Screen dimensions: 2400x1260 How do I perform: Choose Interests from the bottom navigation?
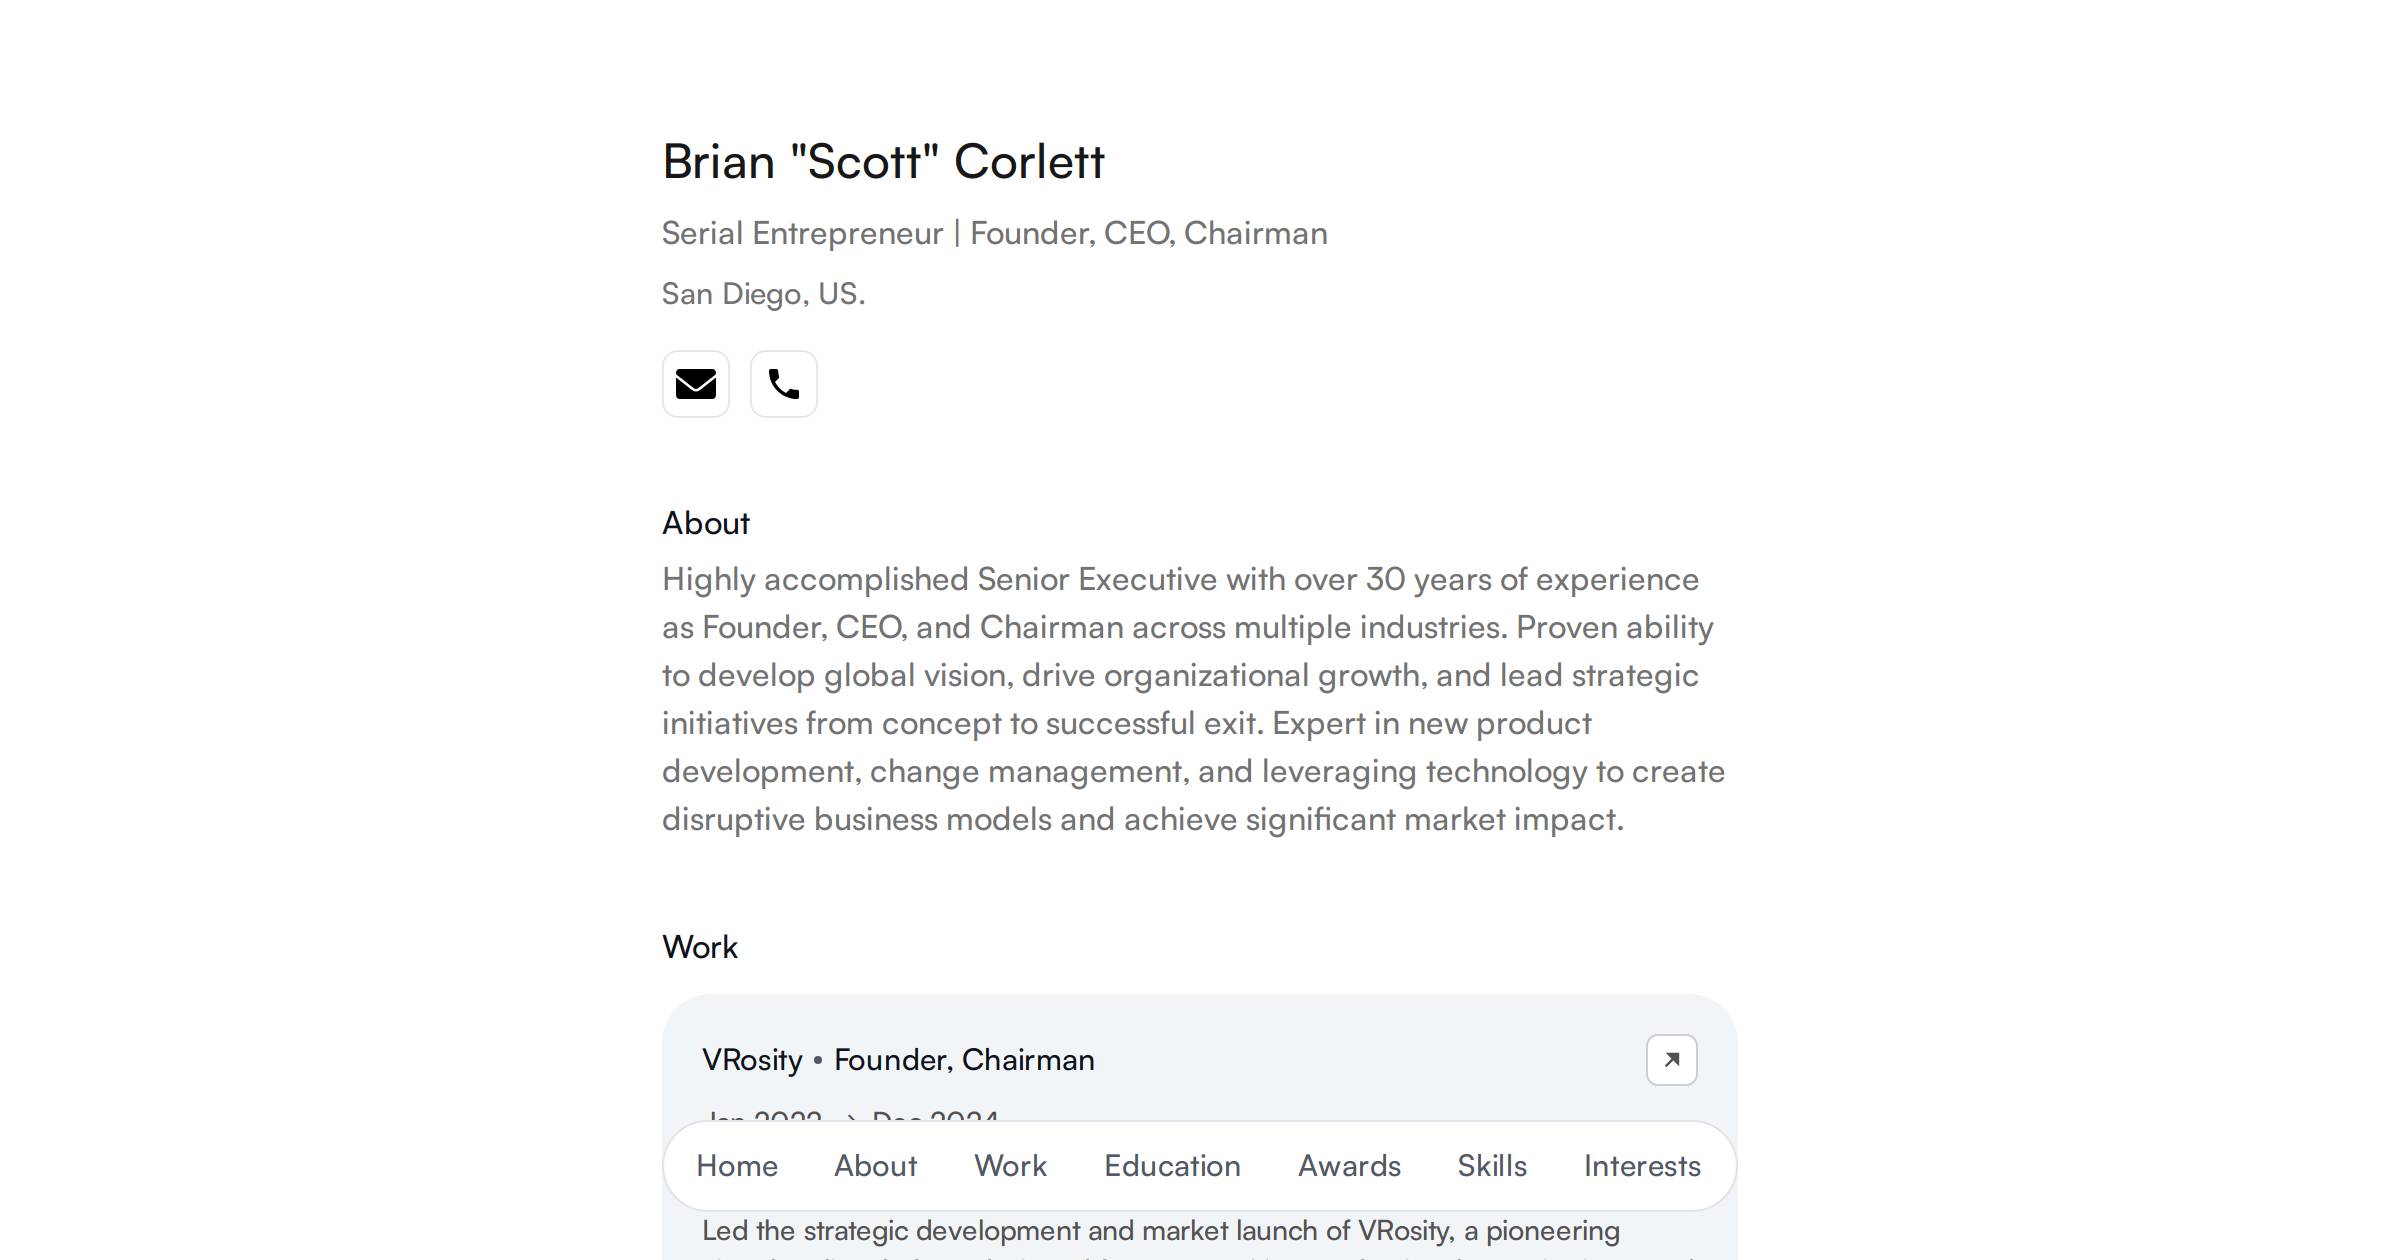(1640, 1165)
